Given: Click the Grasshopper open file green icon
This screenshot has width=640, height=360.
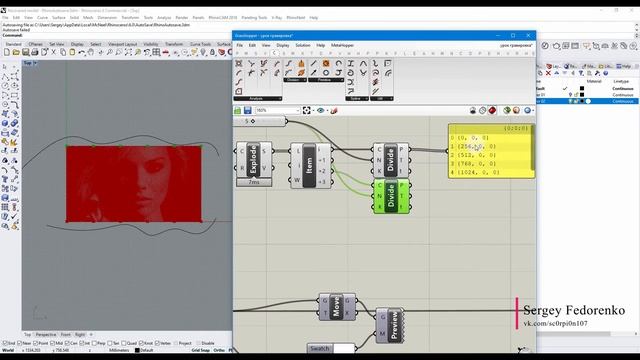Looking at the screenshot, I should pyautogui.click(x=238, y=111).
